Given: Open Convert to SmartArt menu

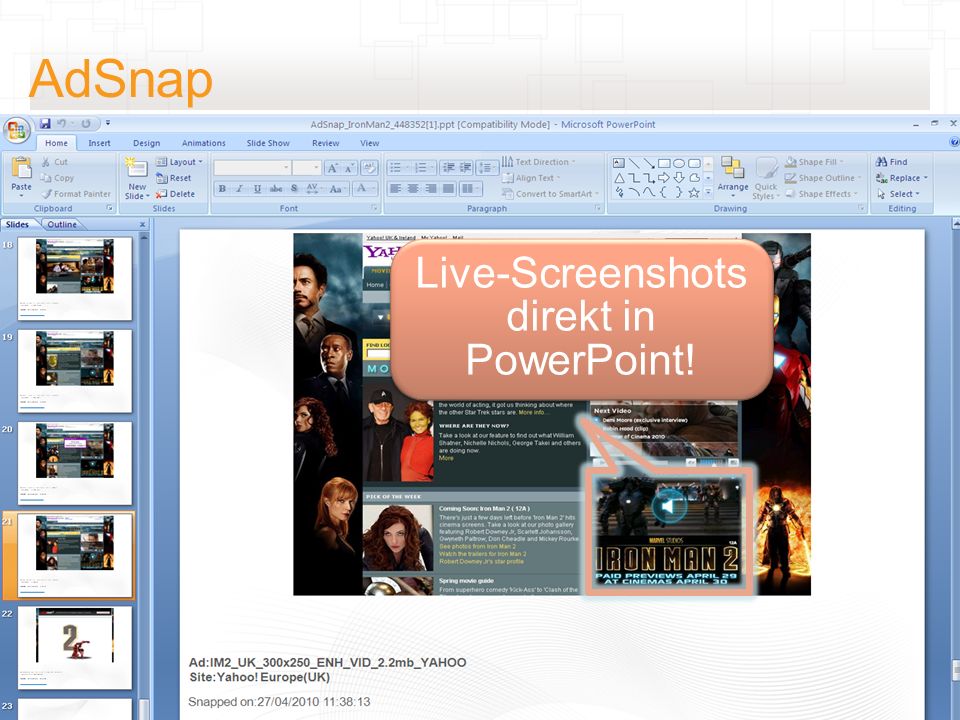Looking at the screenshot, I should pyautogui.click(x=550, y=194).
